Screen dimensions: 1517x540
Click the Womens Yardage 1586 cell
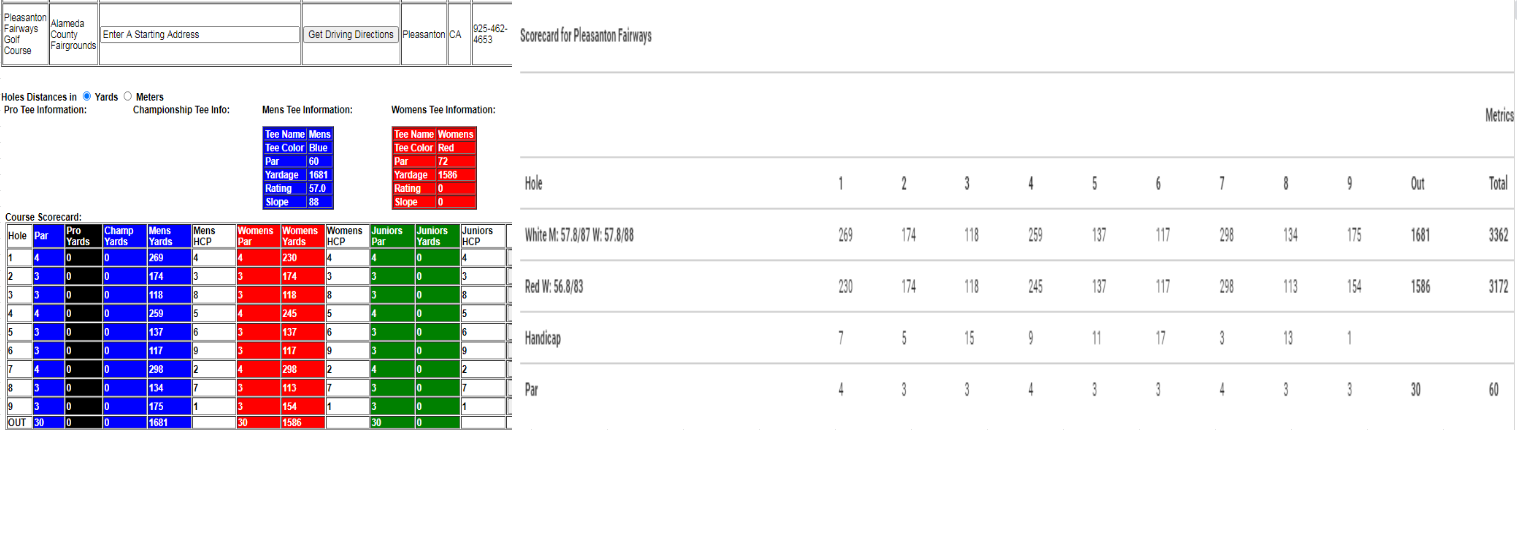tap(455, 174)
